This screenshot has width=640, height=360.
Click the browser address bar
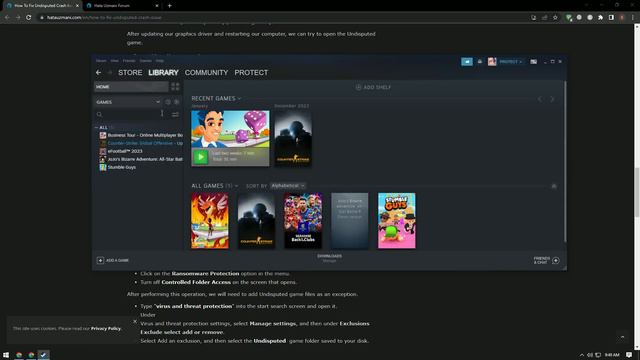coord(282,18)
